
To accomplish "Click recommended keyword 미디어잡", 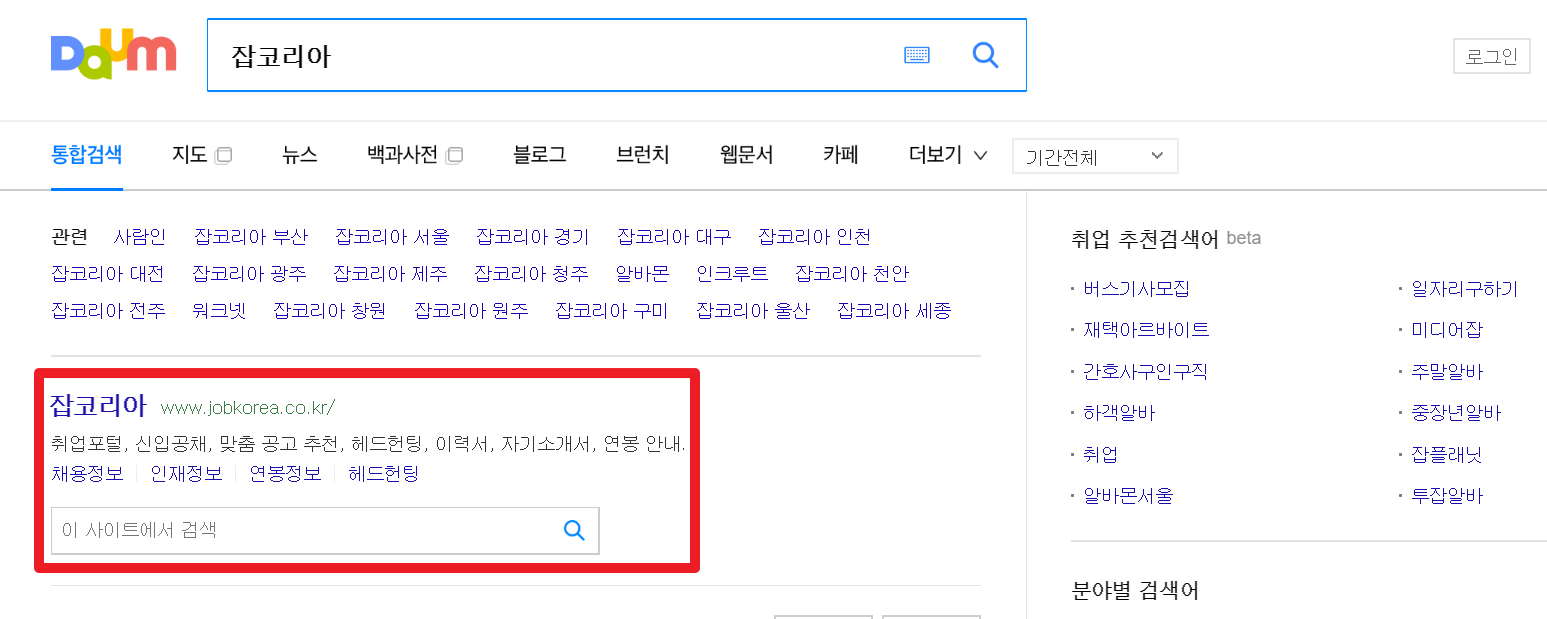I will pyautogui.click(x=1447, y=330).
